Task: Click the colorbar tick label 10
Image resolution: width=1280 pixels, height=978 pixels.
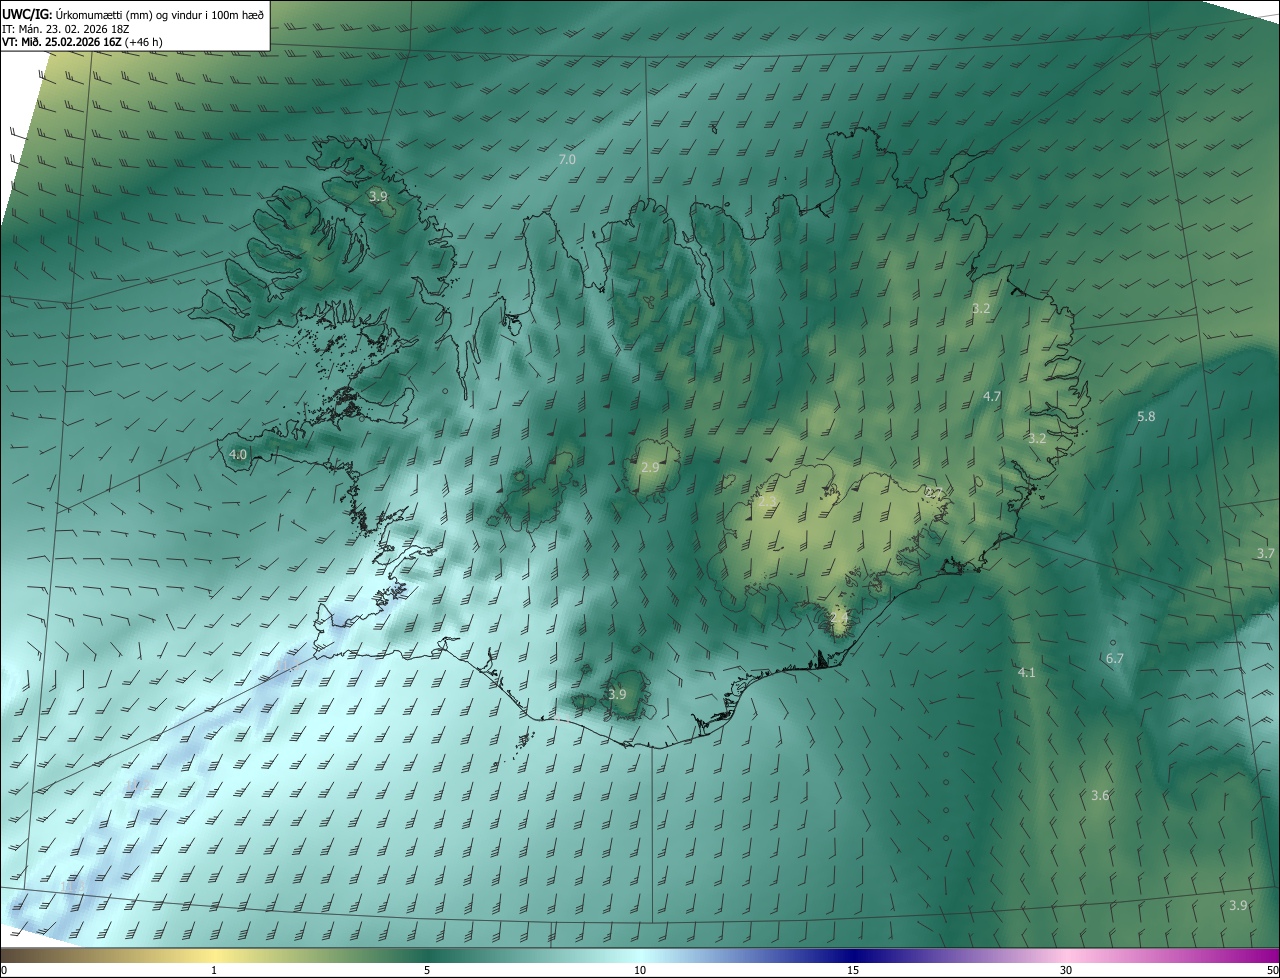Action: click(640, 971)
